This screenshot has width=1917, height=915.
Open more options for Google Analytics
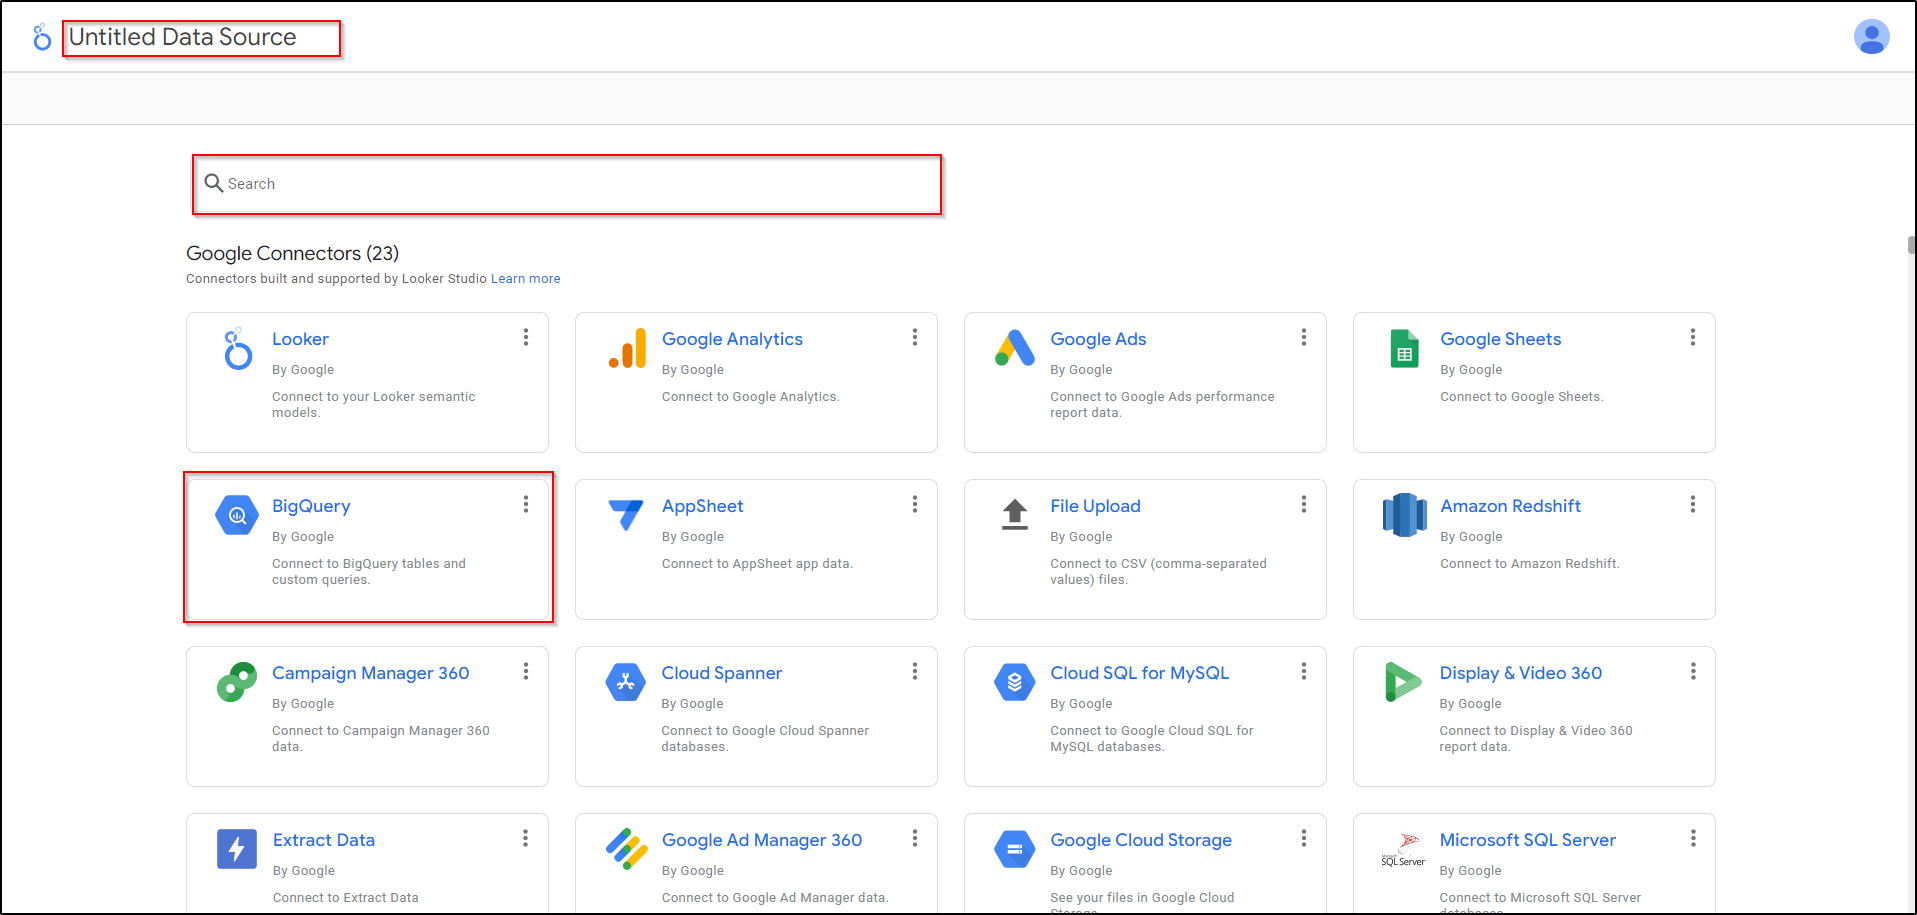915,338
